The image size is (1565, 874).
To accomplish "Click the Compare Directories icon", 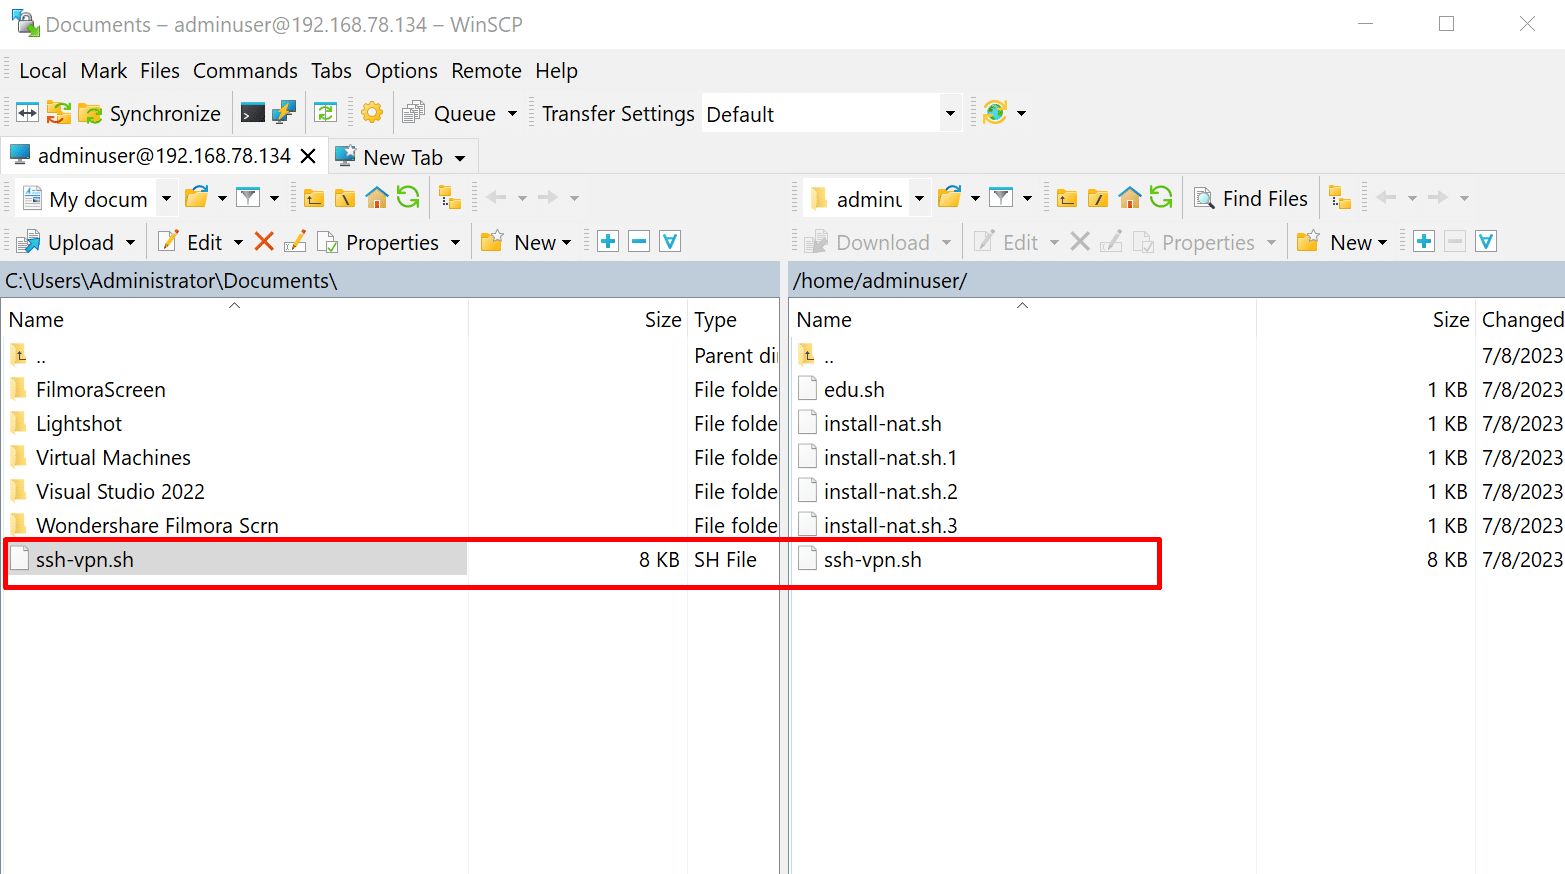I will tap(27, 113).
